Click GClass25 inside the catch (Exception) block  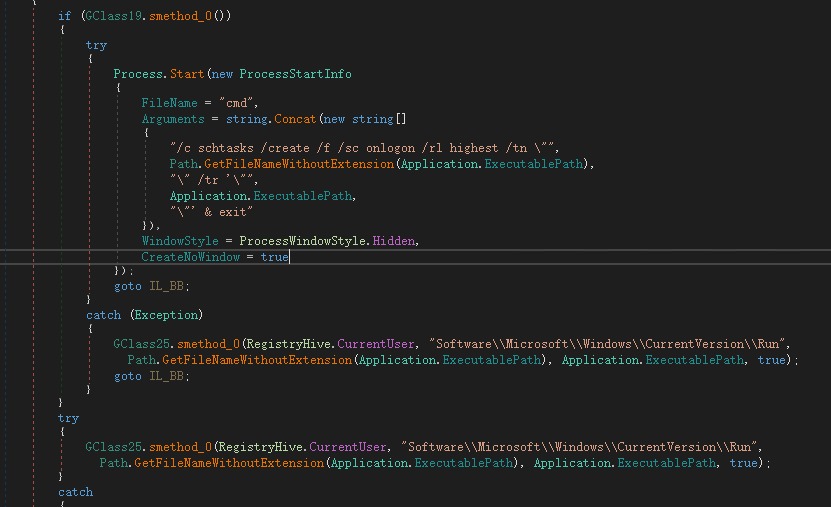142,344
